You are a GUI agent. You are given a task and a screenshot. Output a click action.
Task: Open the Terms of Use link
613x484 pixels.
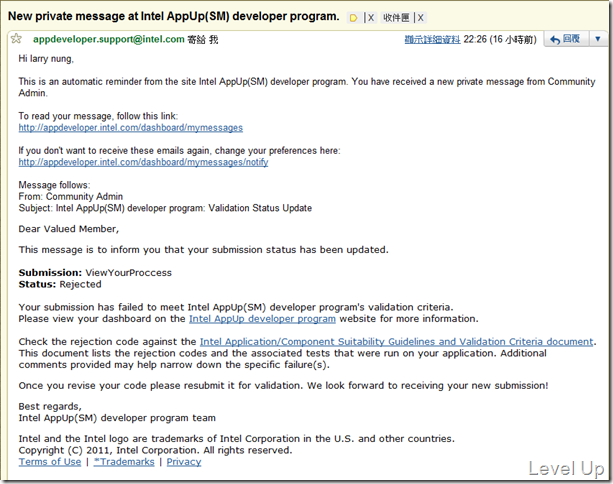50,462
